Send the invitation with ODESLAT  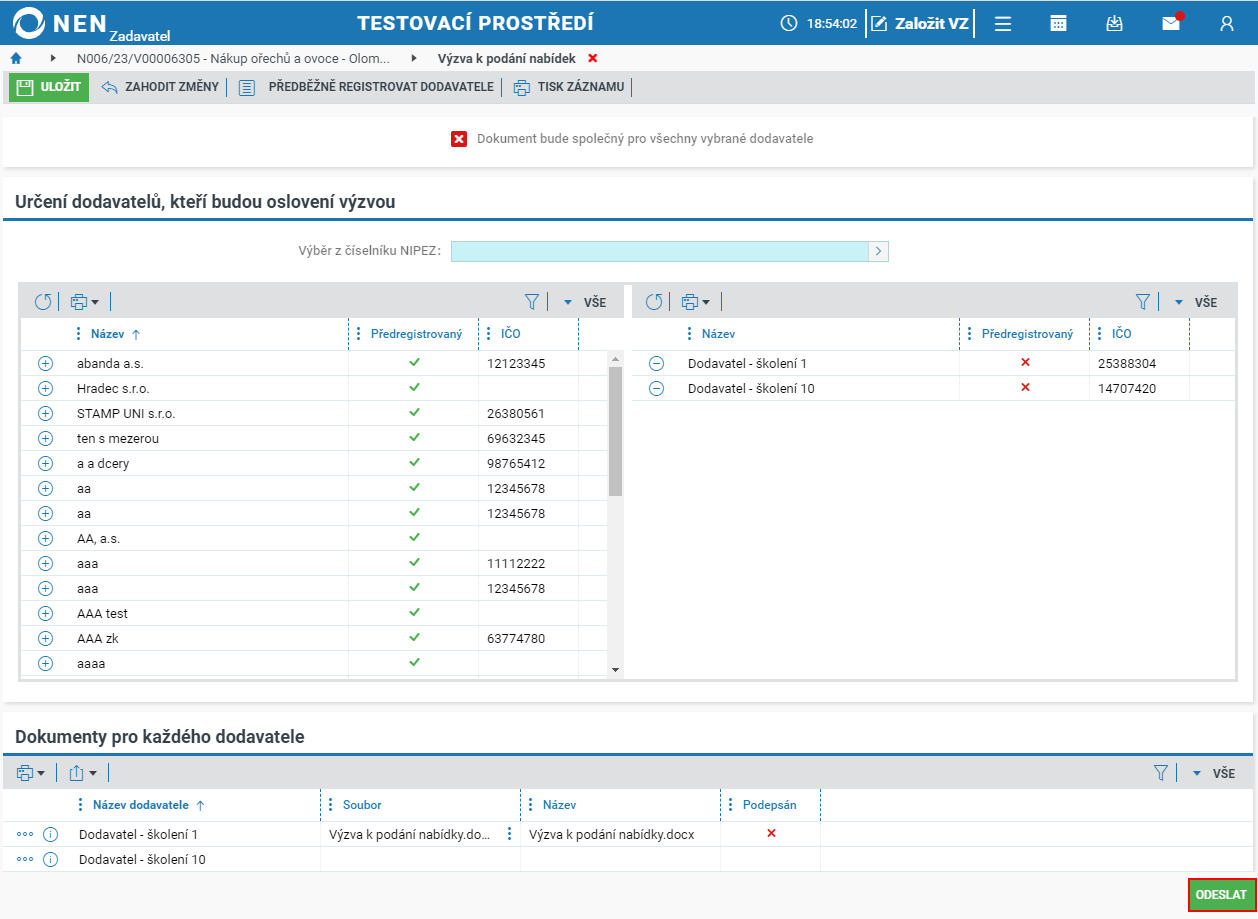[1221, 894]
